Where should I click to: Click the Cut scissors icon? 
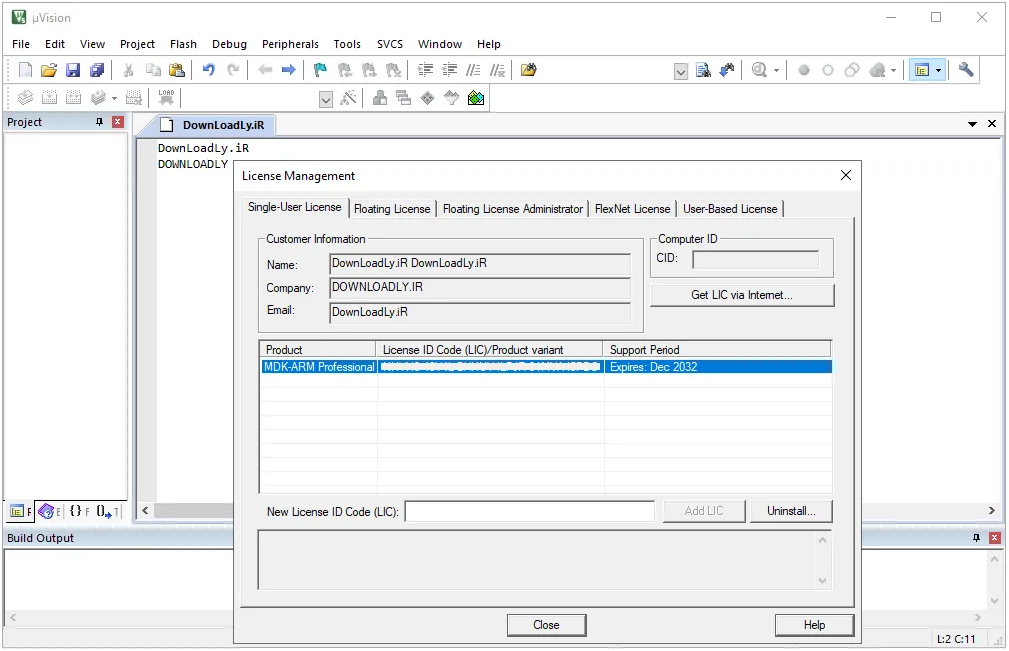click(x=129, y=70)
